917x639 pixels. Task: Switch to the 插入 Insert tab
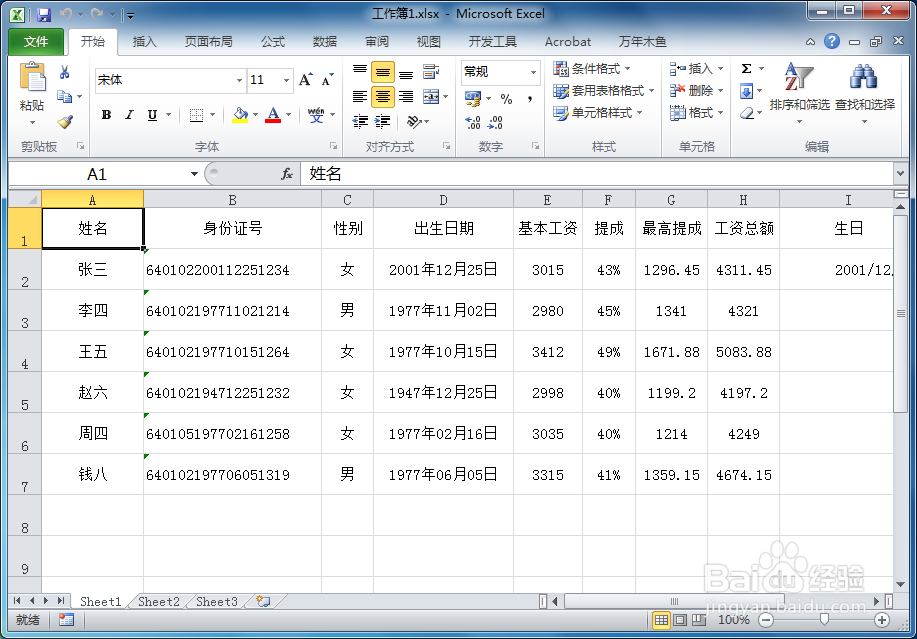click(x=144, y=42)
